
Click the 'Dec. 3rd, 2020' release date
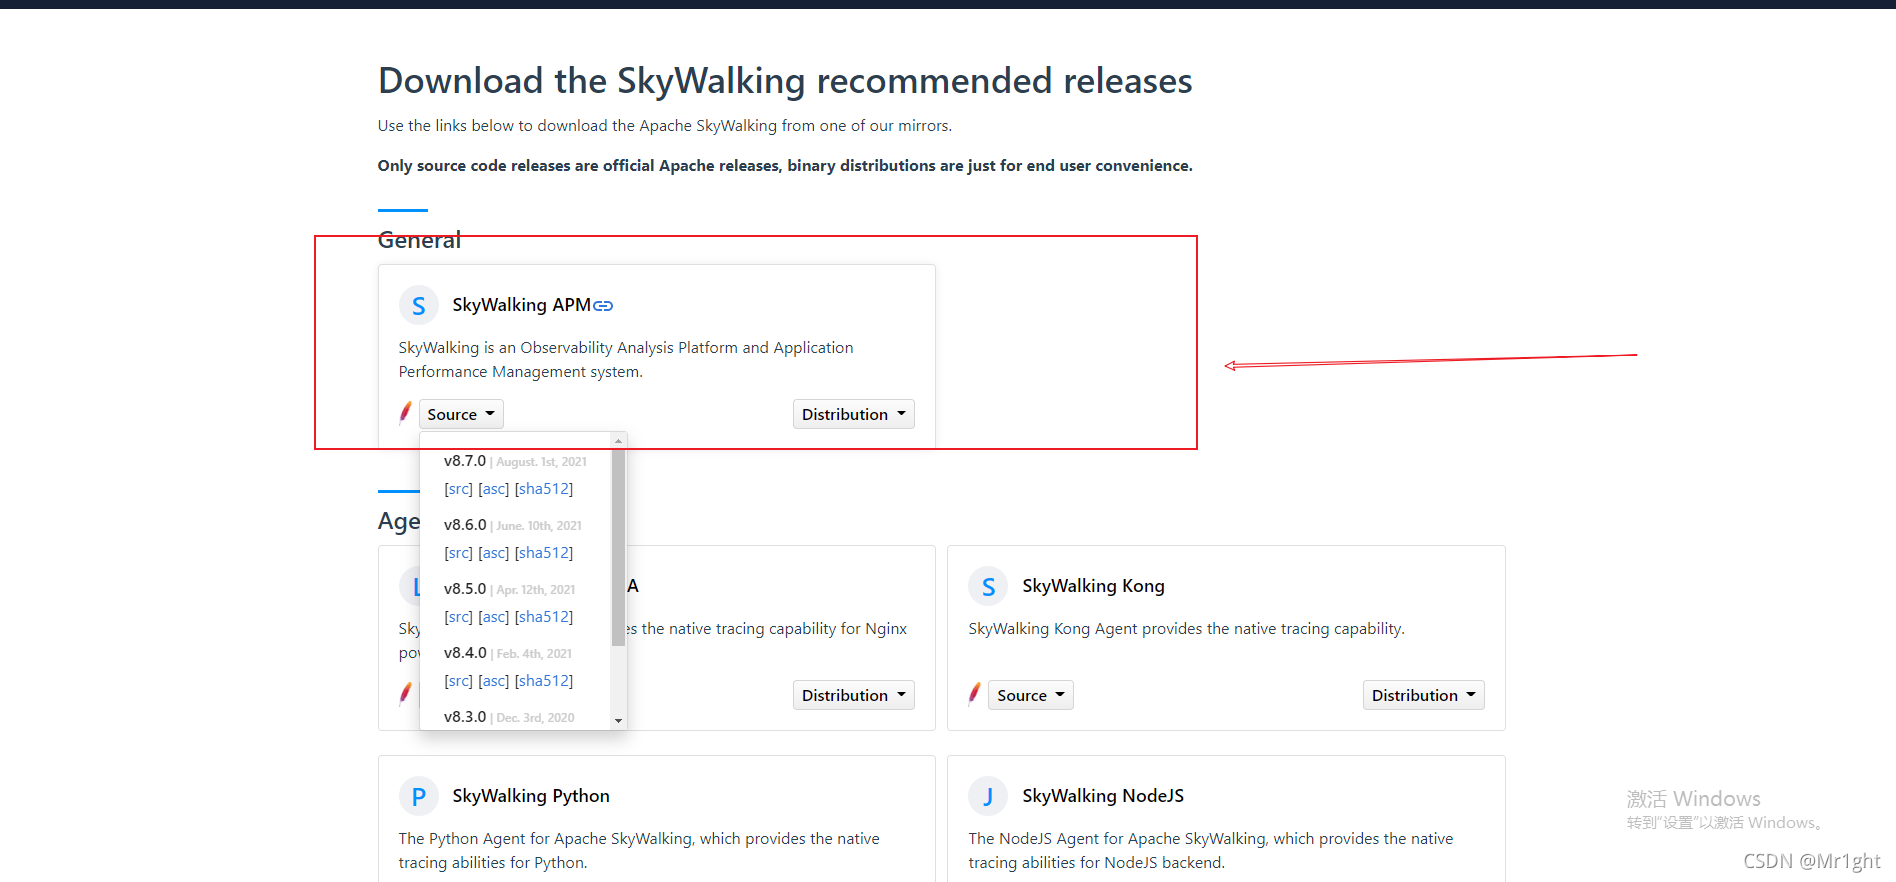[535, 718]
